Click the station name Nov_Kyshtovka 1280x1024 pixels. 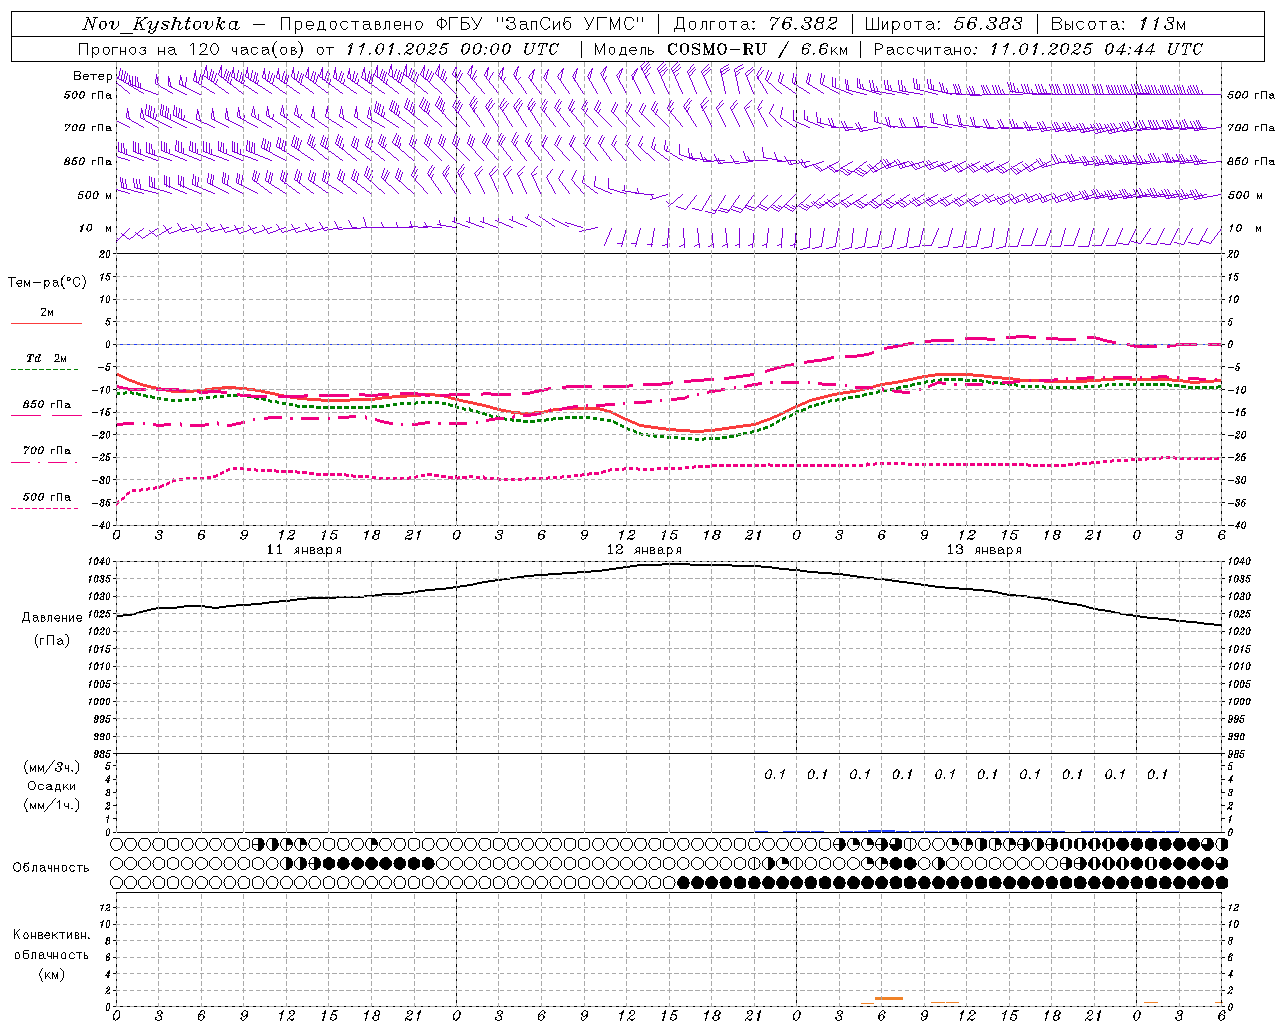(x=162, y=24)
